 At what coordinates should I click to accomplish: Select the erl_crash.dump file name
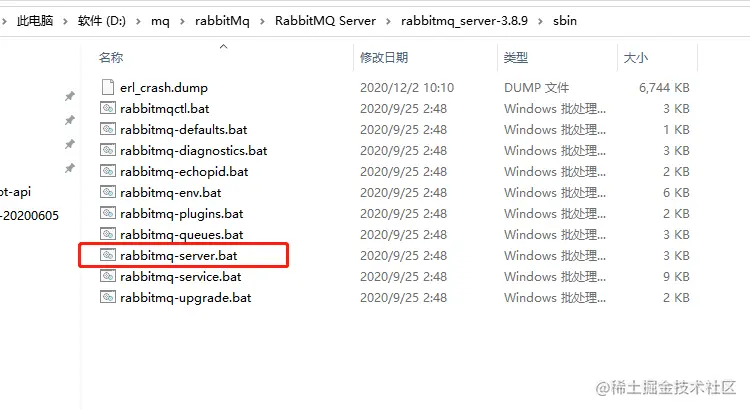point(164,88)
